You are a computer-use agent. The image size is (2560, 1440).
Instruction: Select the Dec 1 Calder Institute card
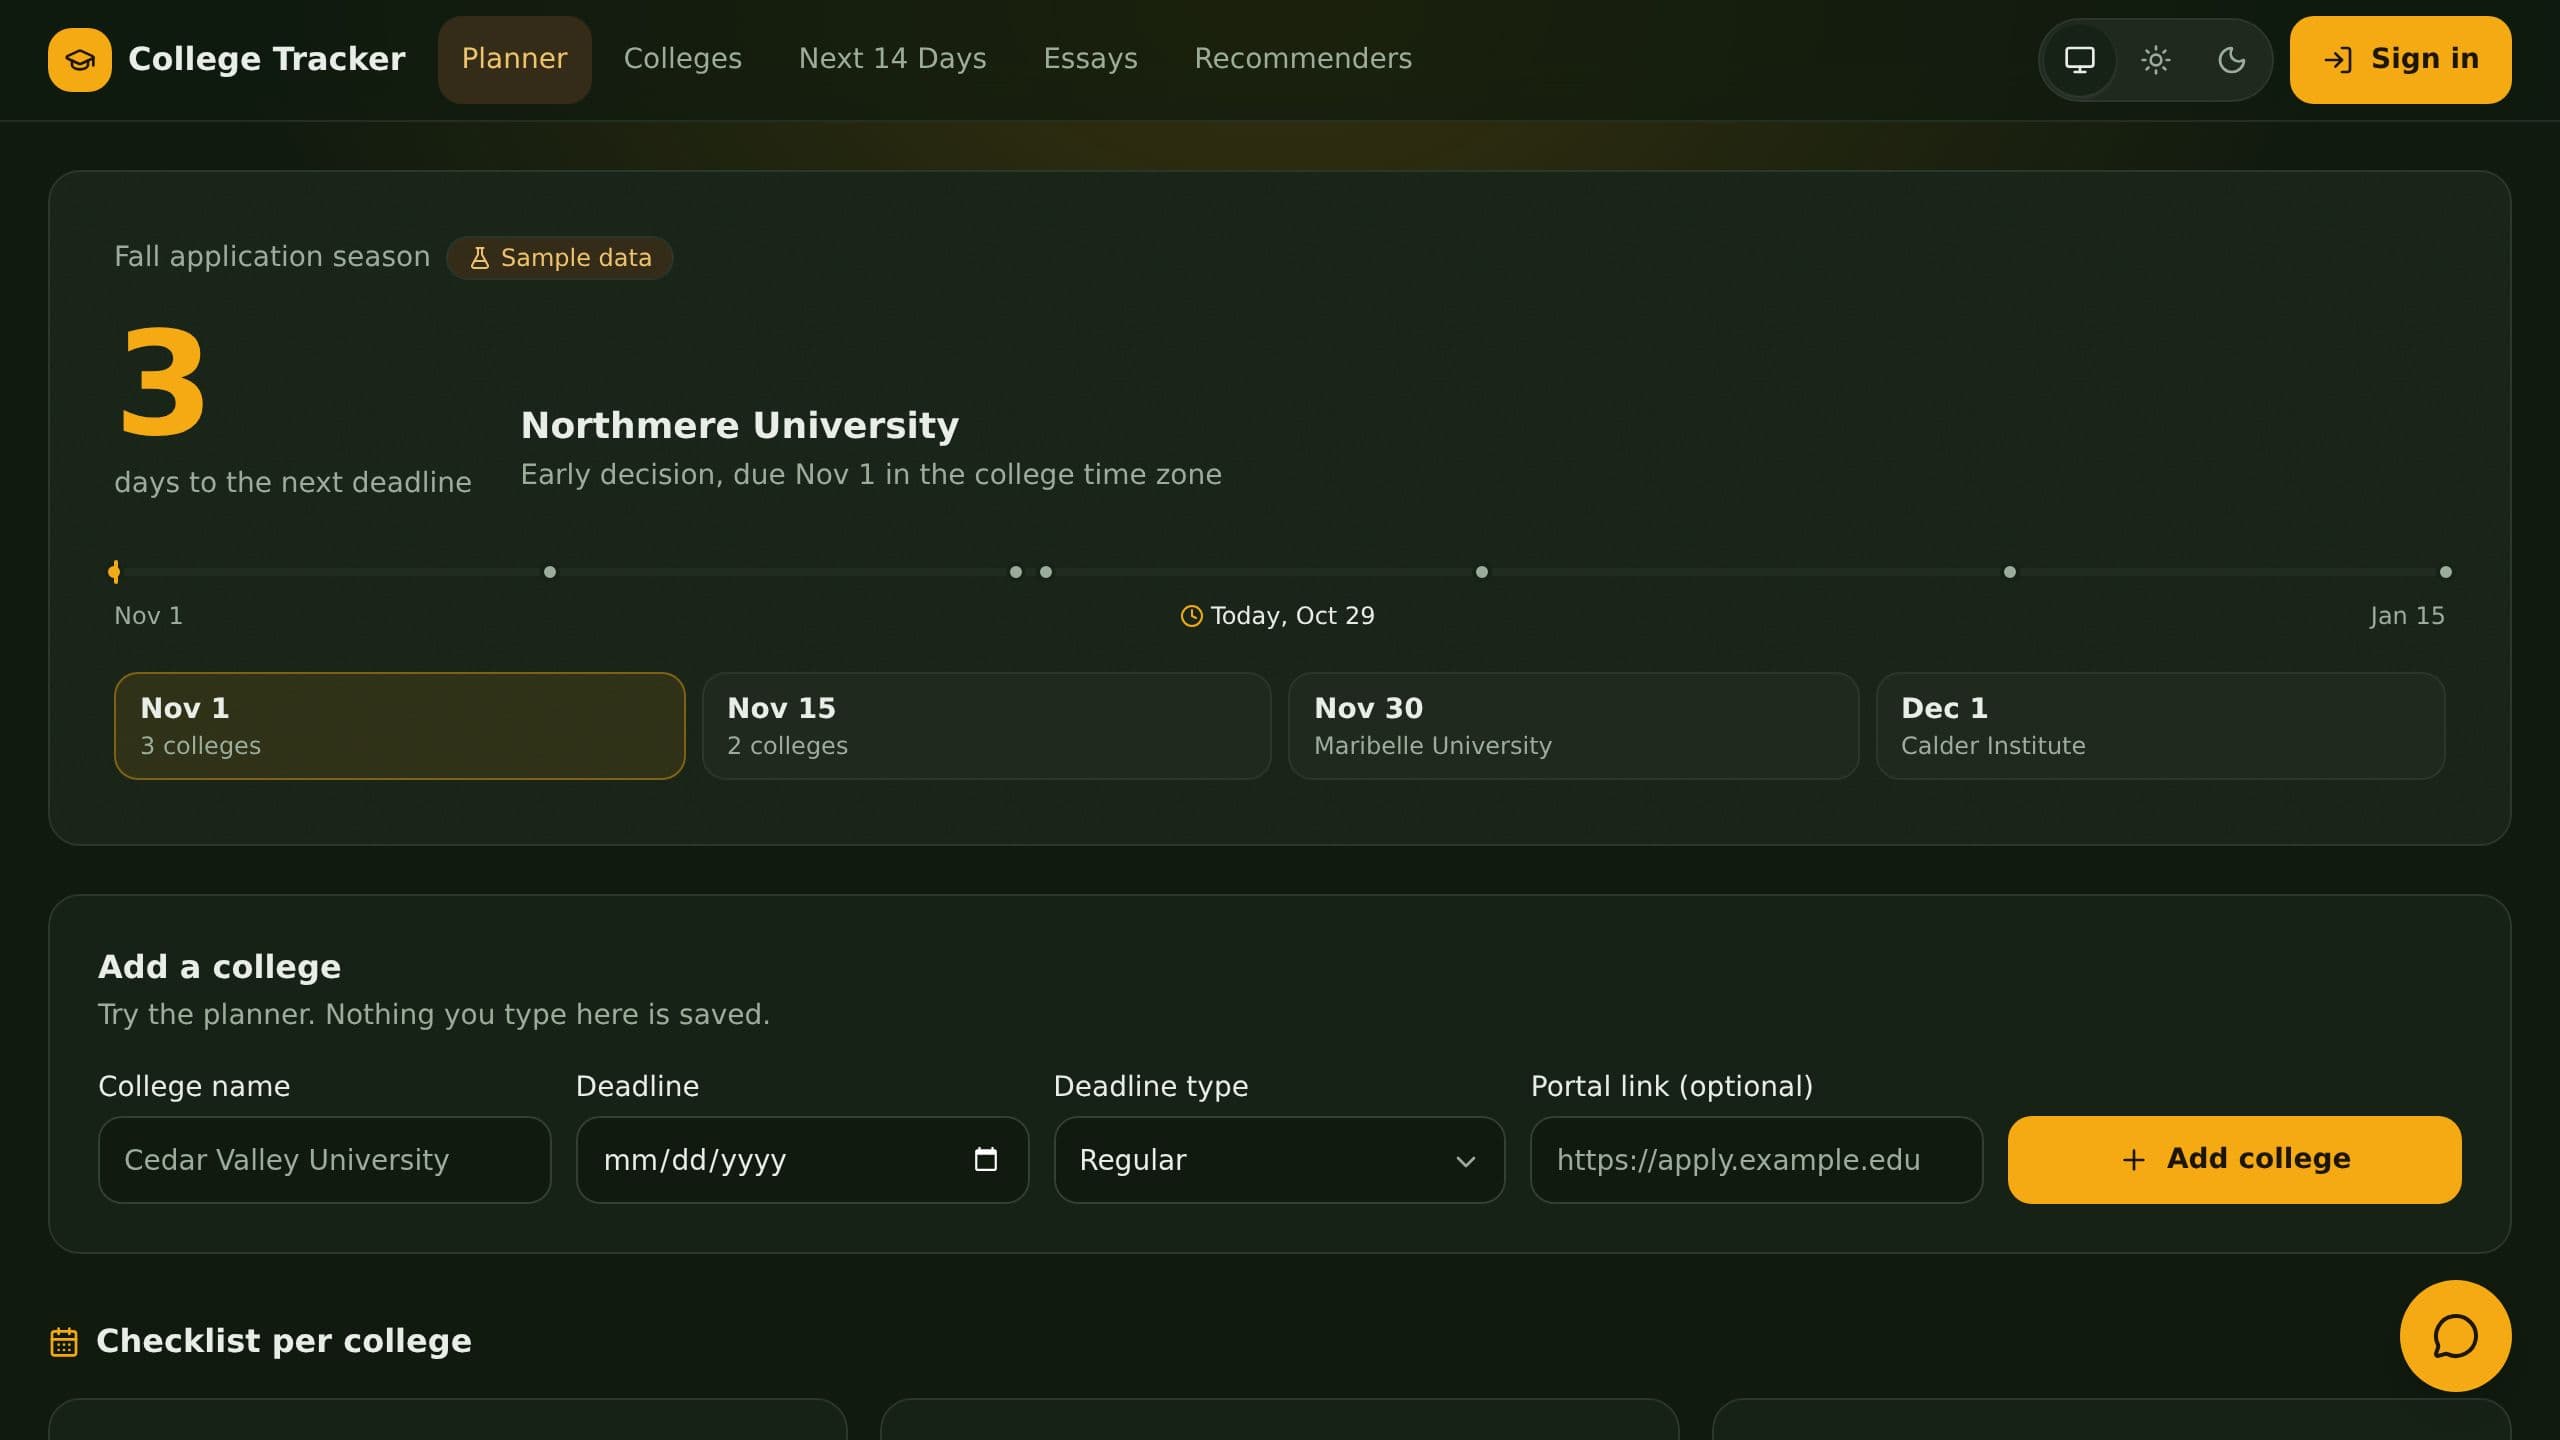[x=2161, y=726]
